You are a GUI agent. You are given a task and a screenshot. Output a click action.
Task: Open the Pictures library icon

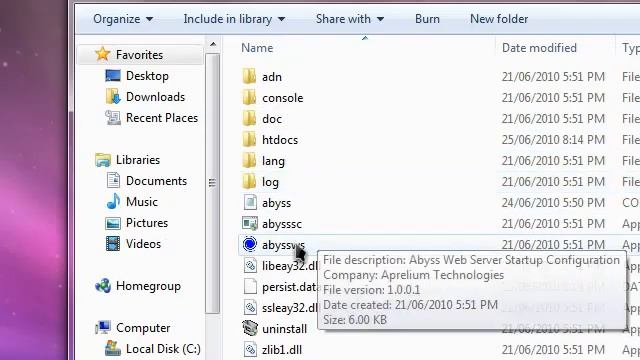tap(113, 223)
